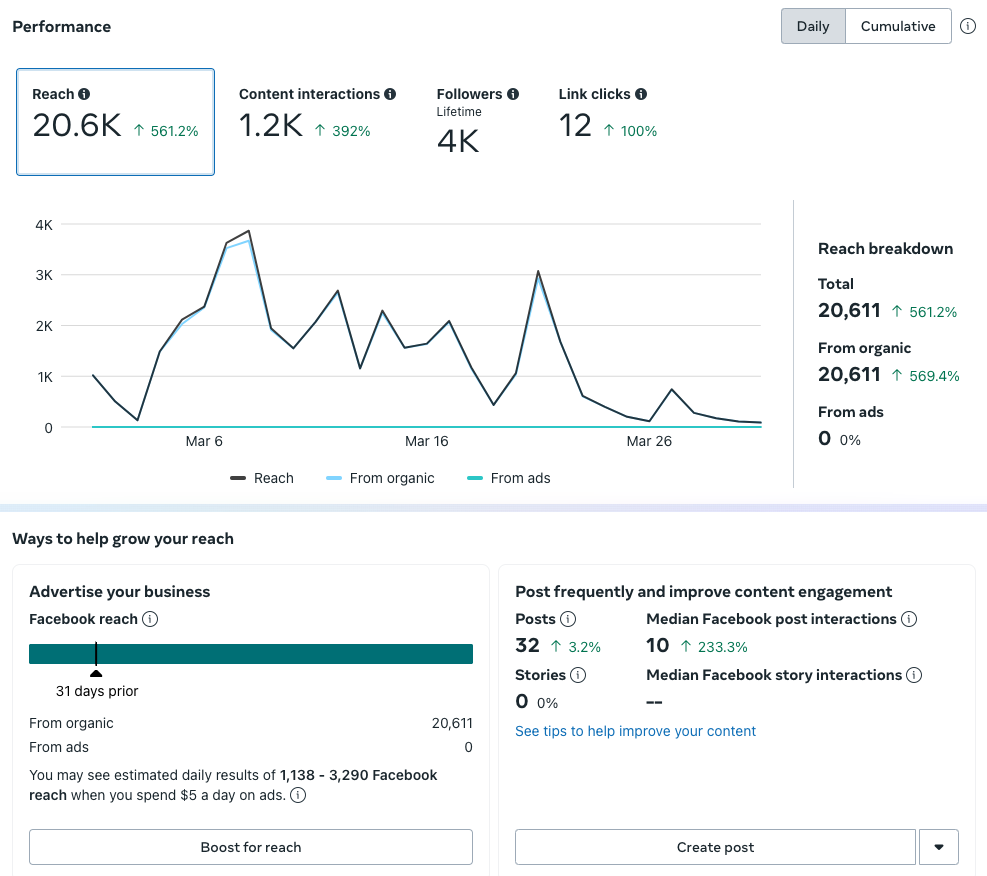Open info for Median Facebook story interactions
Viewport: 987px width, 876px height.
coord(914,675)
